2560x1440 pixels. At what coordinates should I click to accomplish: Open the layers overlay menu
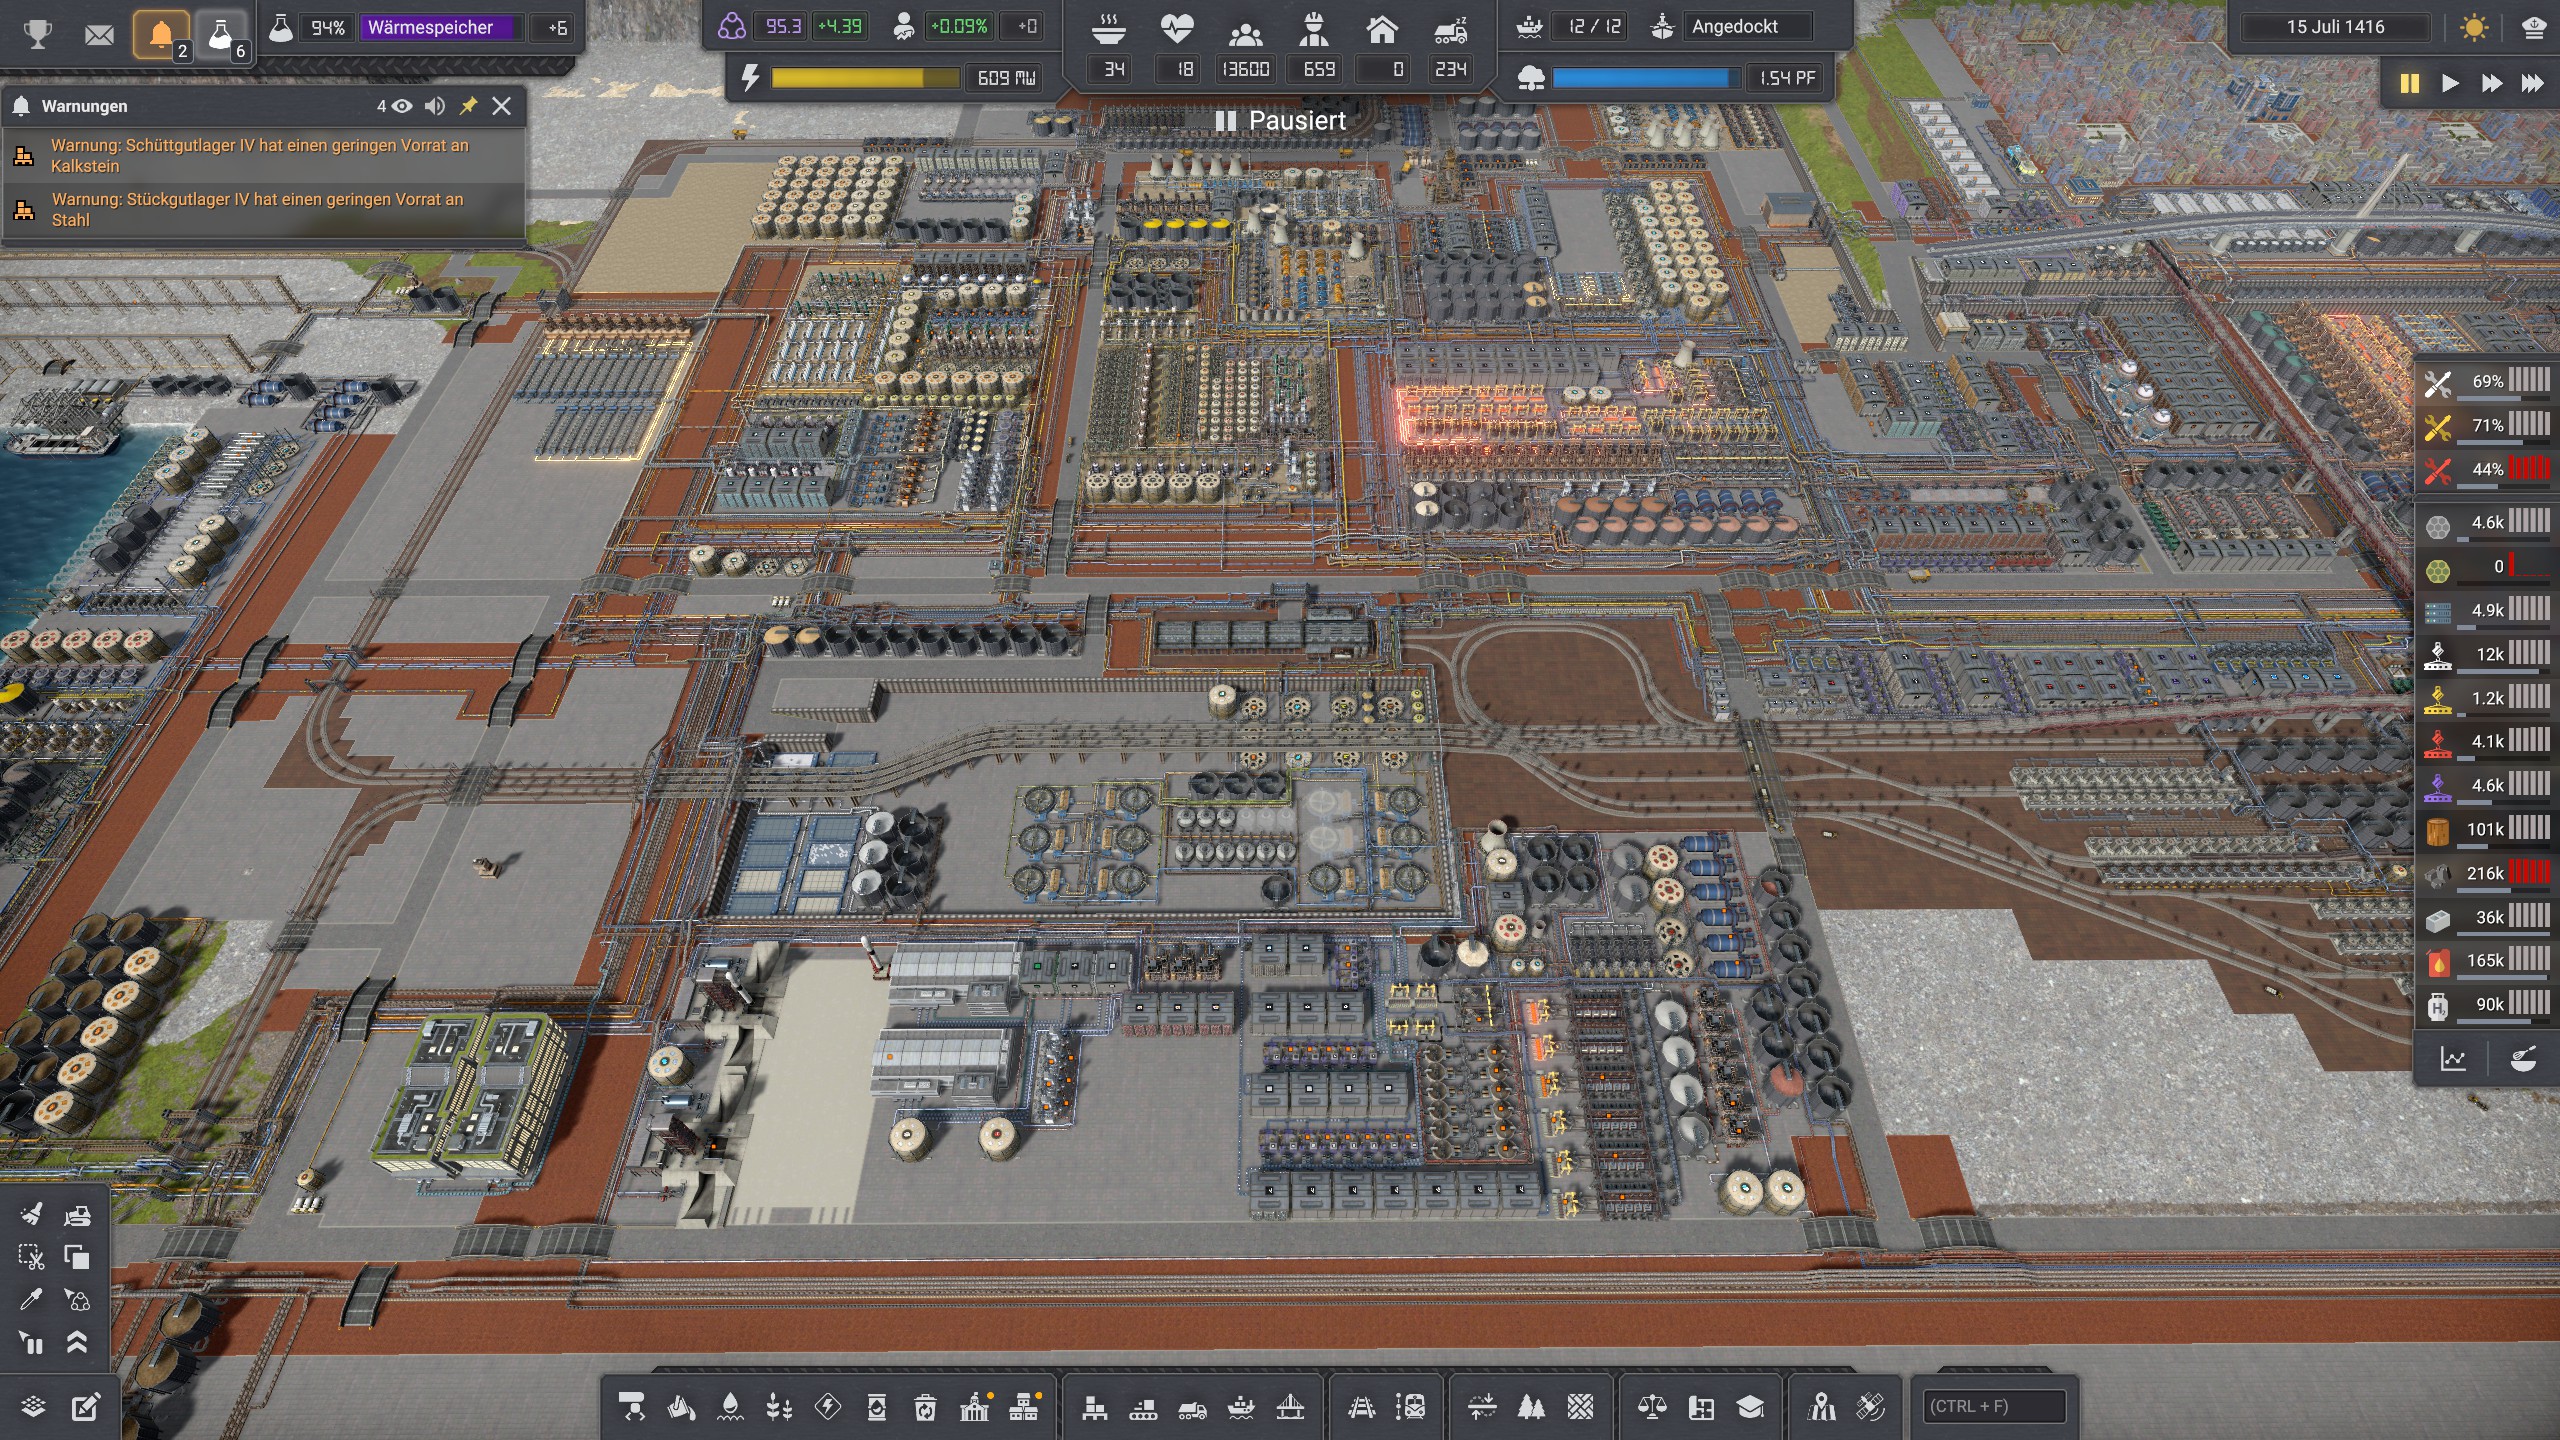[33, 1407]
